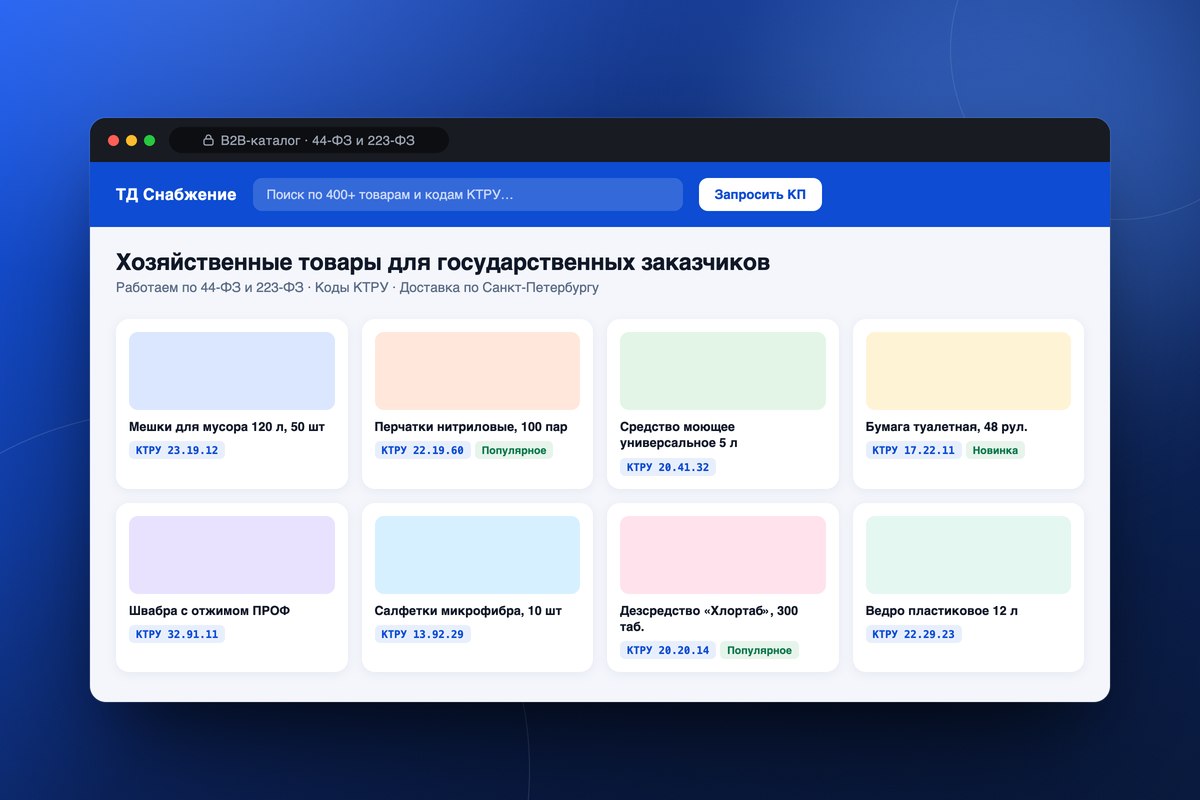Click the title Ведро пластиковое 12 л
Screen dimensions: 1200x800
[x=943, y=611]
